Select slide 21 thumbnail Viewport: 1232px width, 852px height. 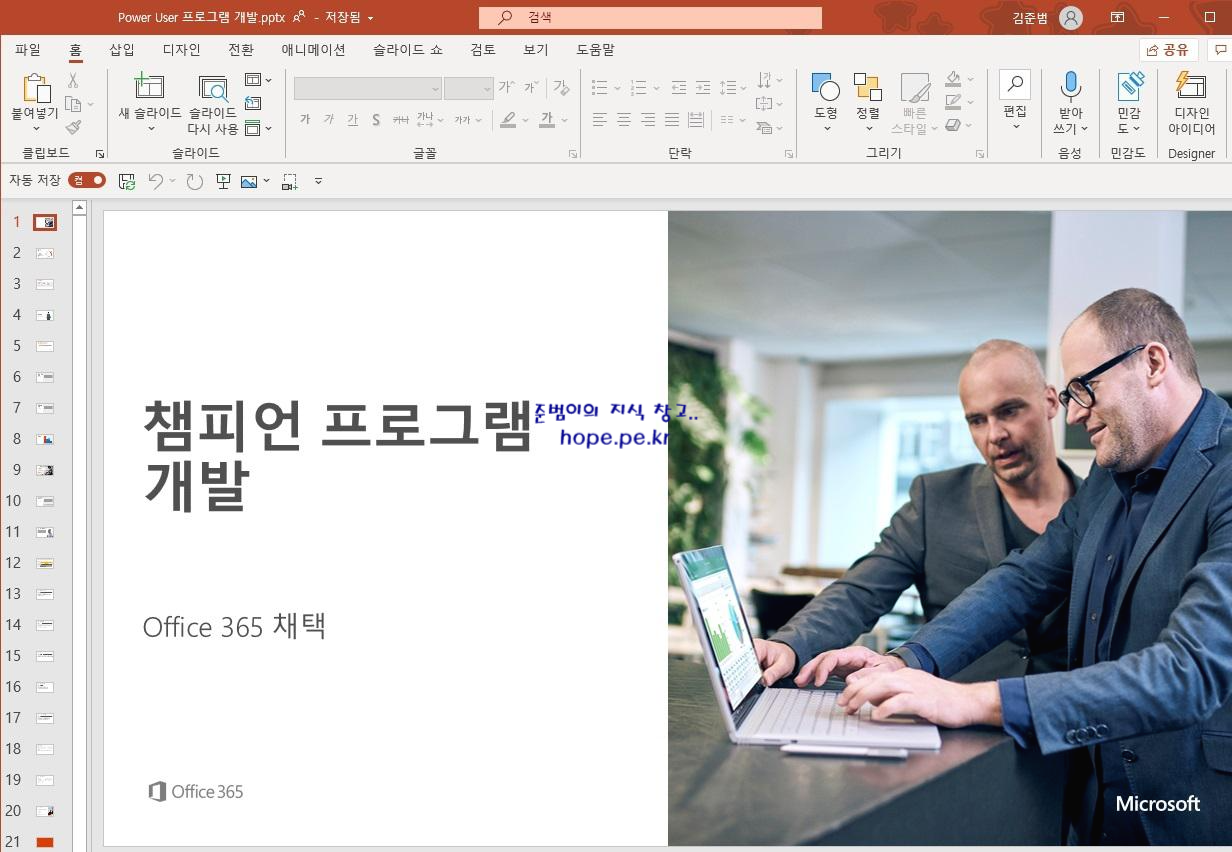pyautogui.click(x=45, y=842)
